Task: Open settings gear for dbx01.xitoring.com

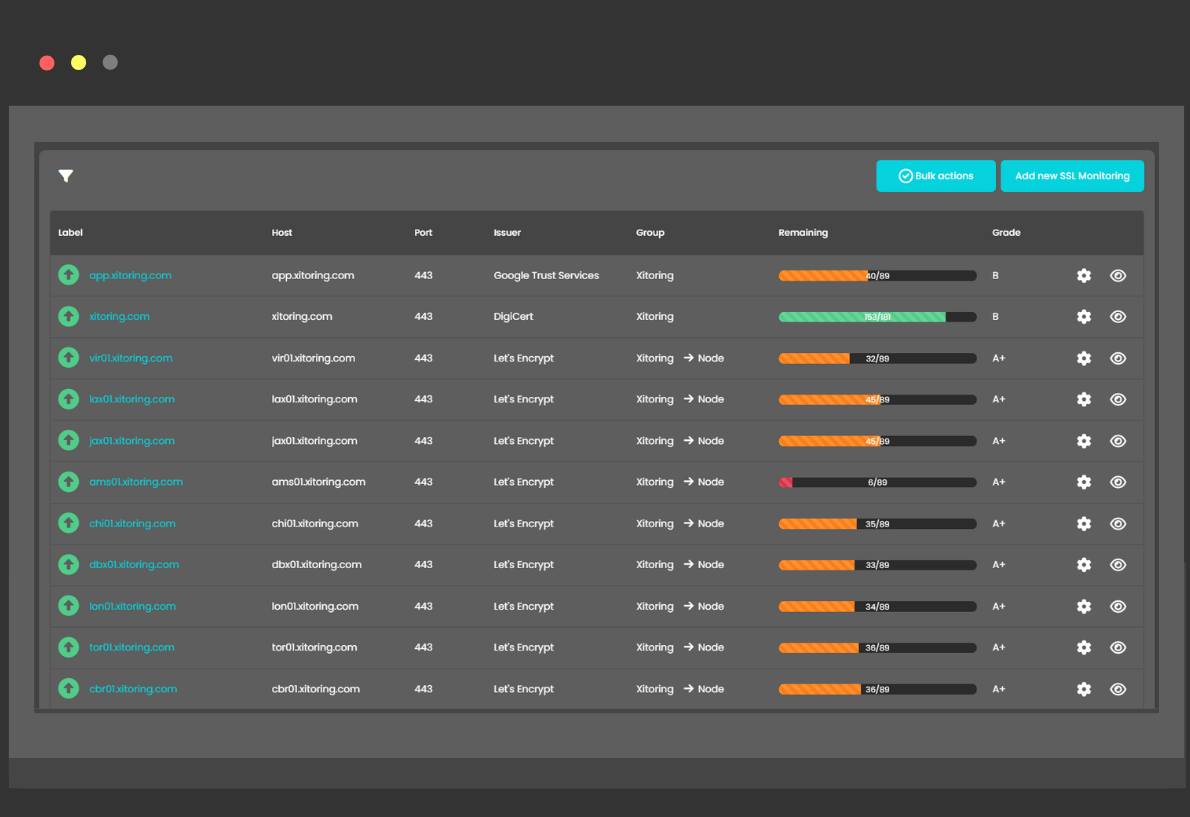Action: pos(1084,564)
